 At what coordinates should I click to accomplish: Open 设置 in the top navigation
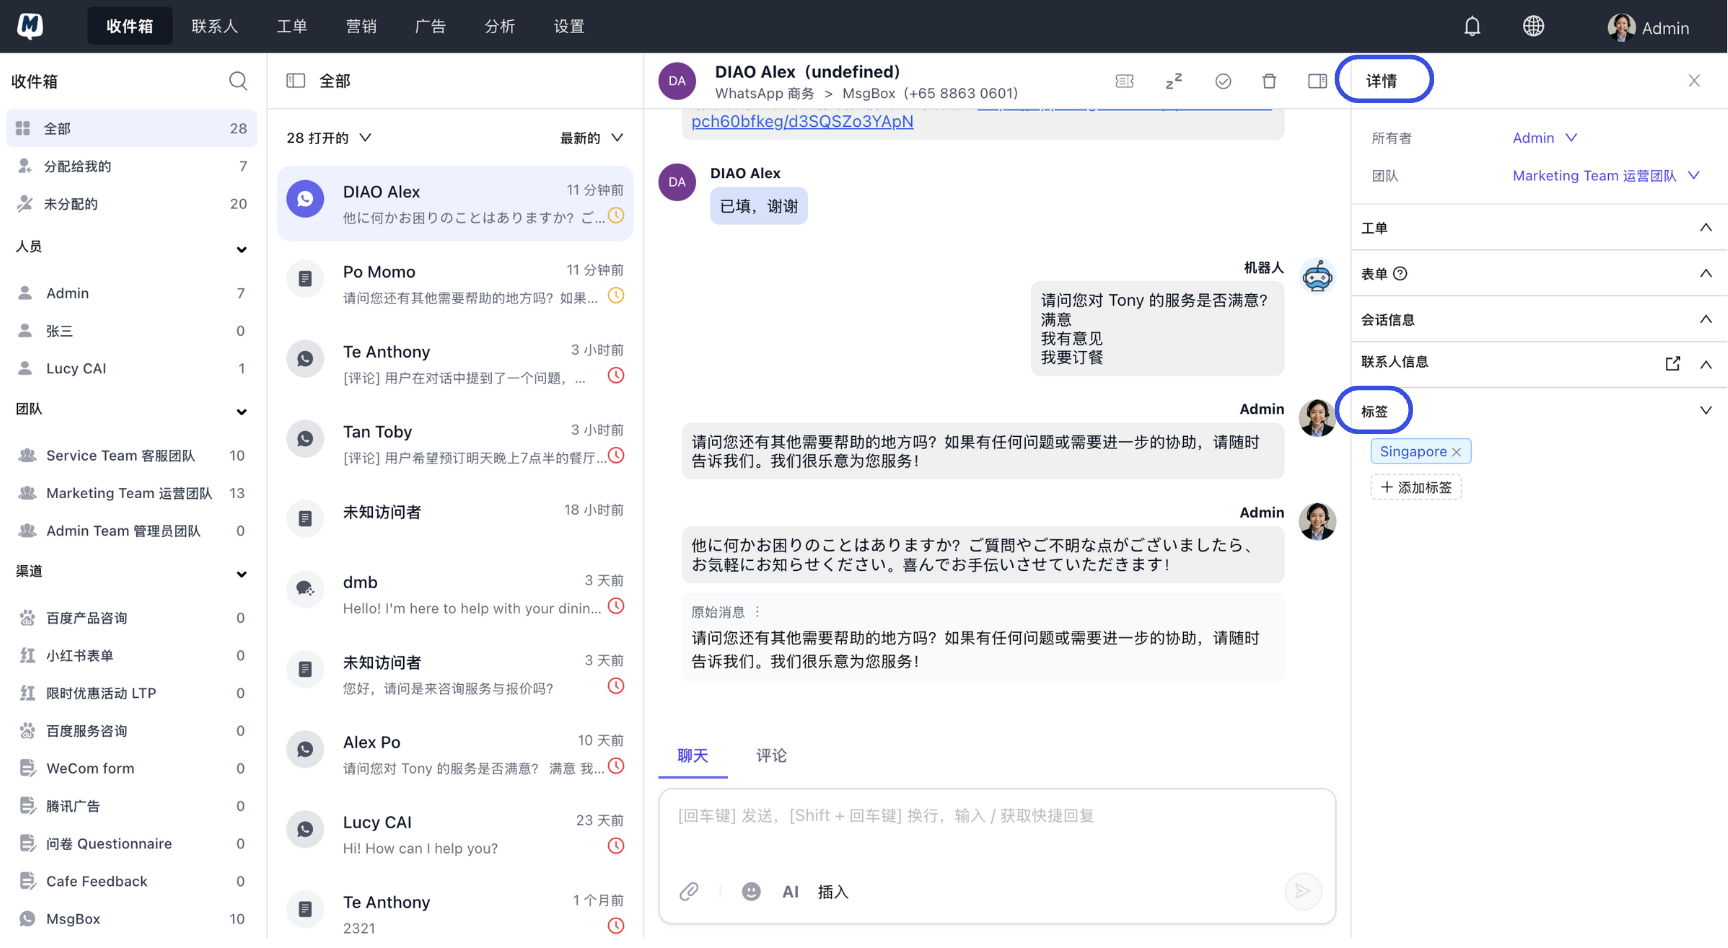click(x=568, y=26)
